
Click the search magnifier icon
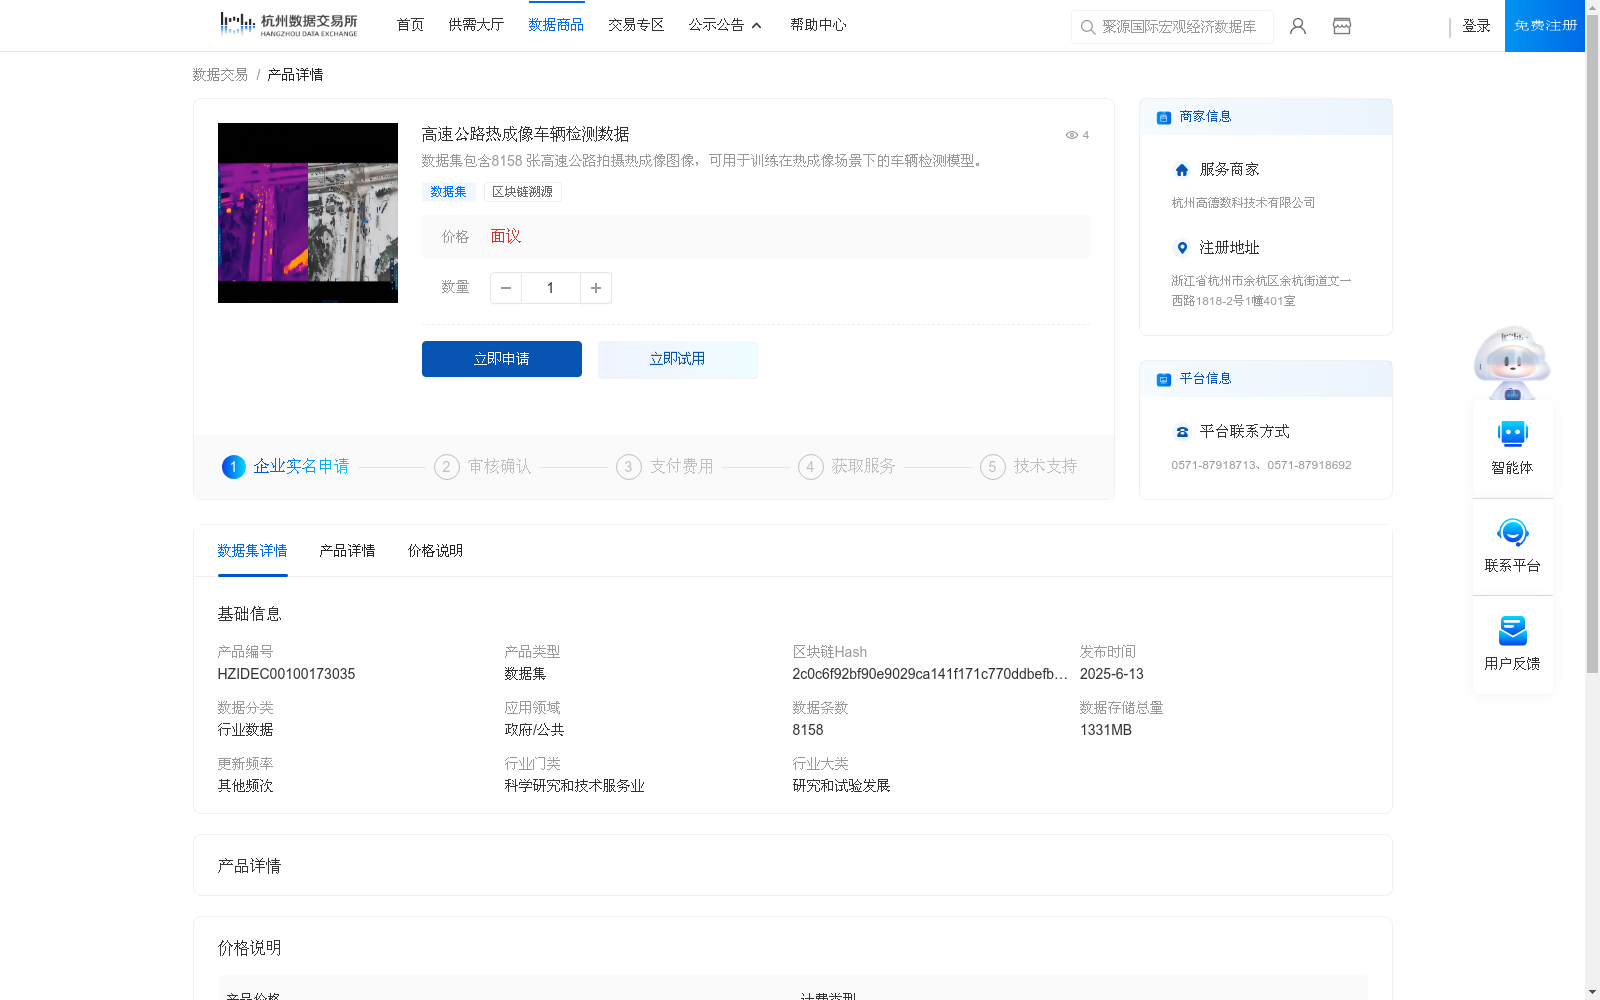click(1087, 27)
